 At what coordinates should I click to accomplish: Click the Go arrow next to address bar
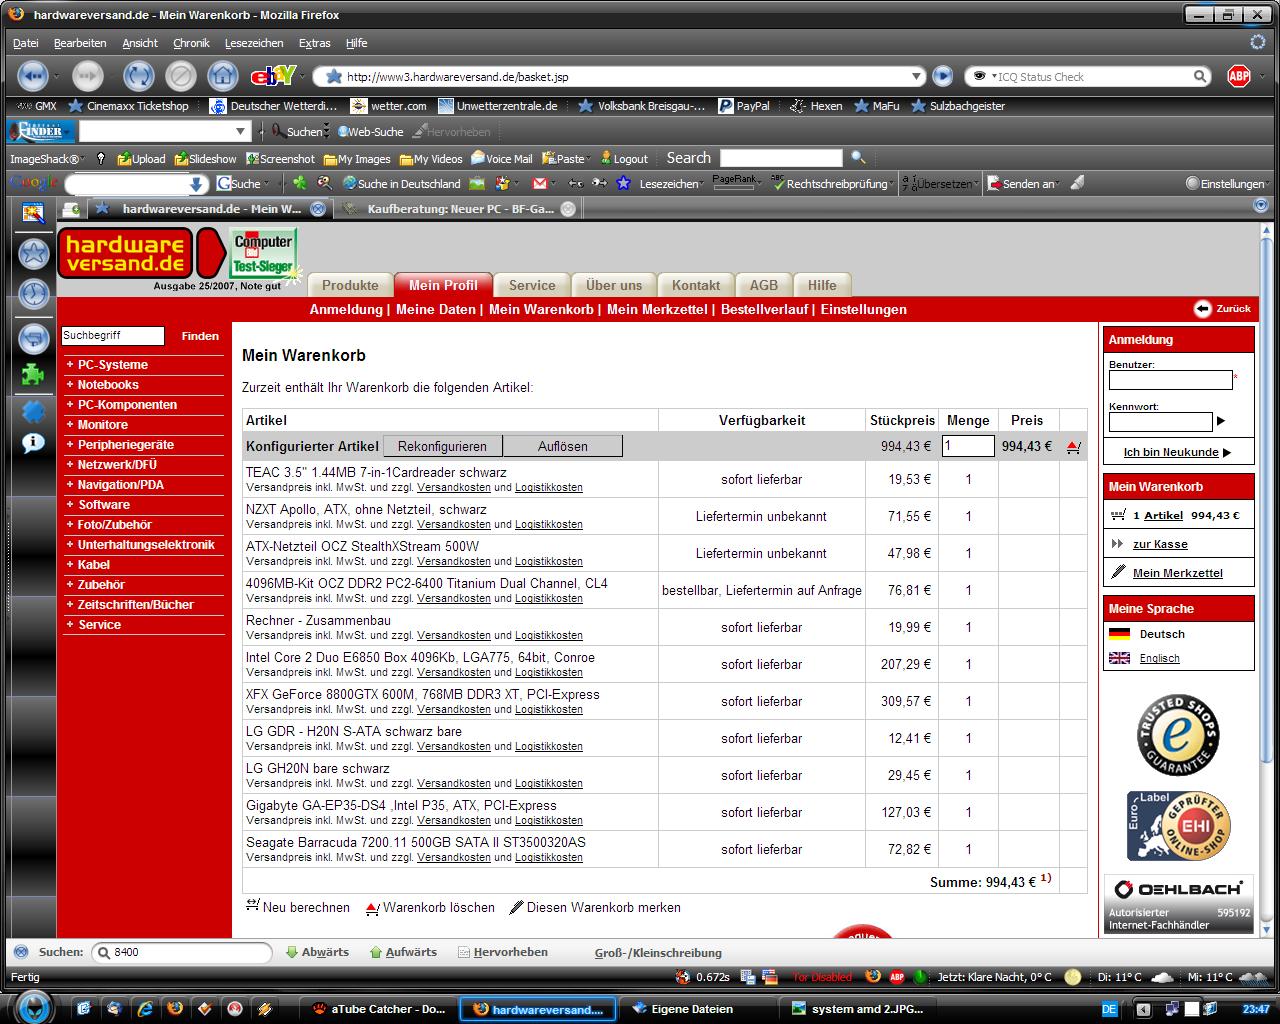click(942, 76)
